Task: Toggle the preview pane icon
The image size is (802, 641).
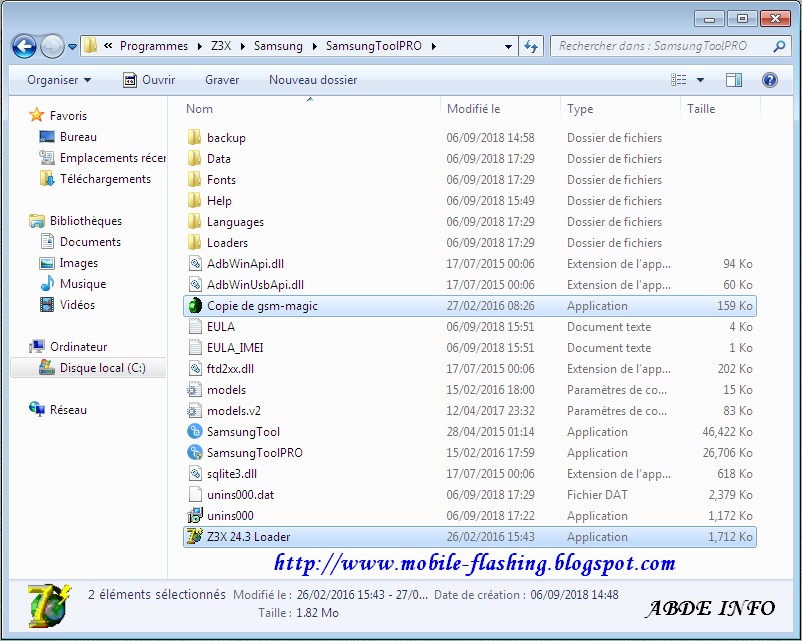Action: [x=734, y=80]
